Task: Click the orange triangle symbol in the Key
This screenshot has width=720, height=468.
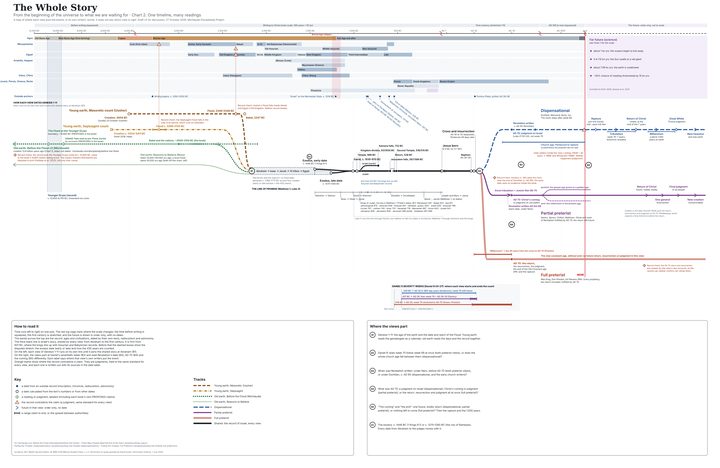Action: tap(17, 402)
